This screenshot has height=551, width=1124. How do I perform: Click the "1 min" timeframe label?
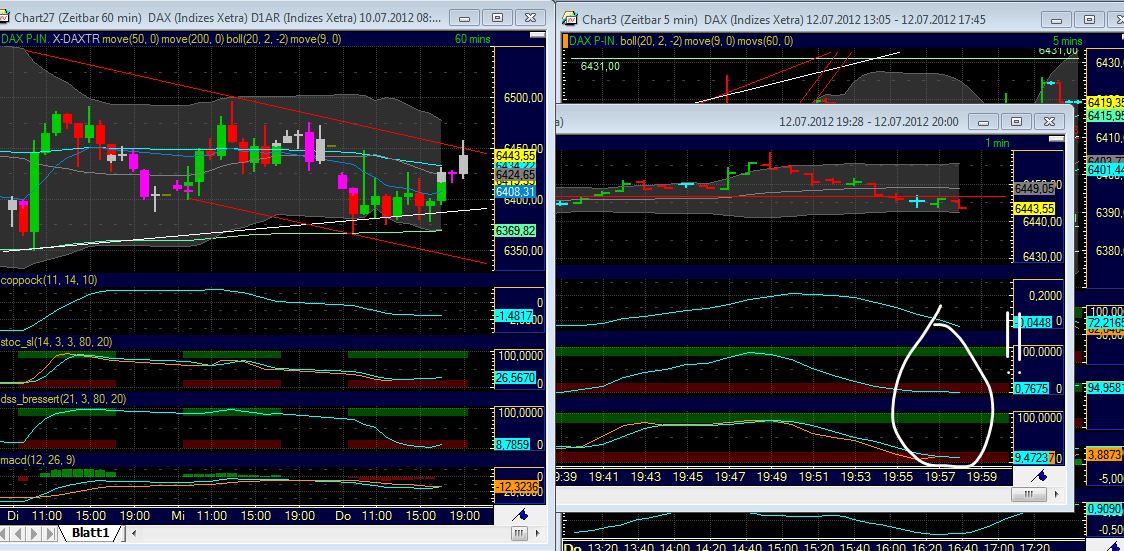996,143
